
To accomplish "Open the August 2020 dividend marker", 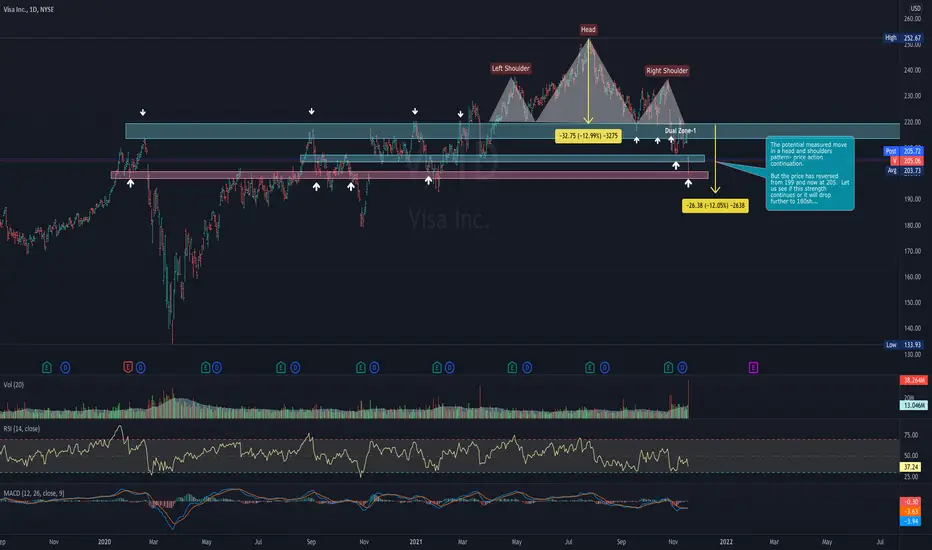I will [x=295, y=367].
